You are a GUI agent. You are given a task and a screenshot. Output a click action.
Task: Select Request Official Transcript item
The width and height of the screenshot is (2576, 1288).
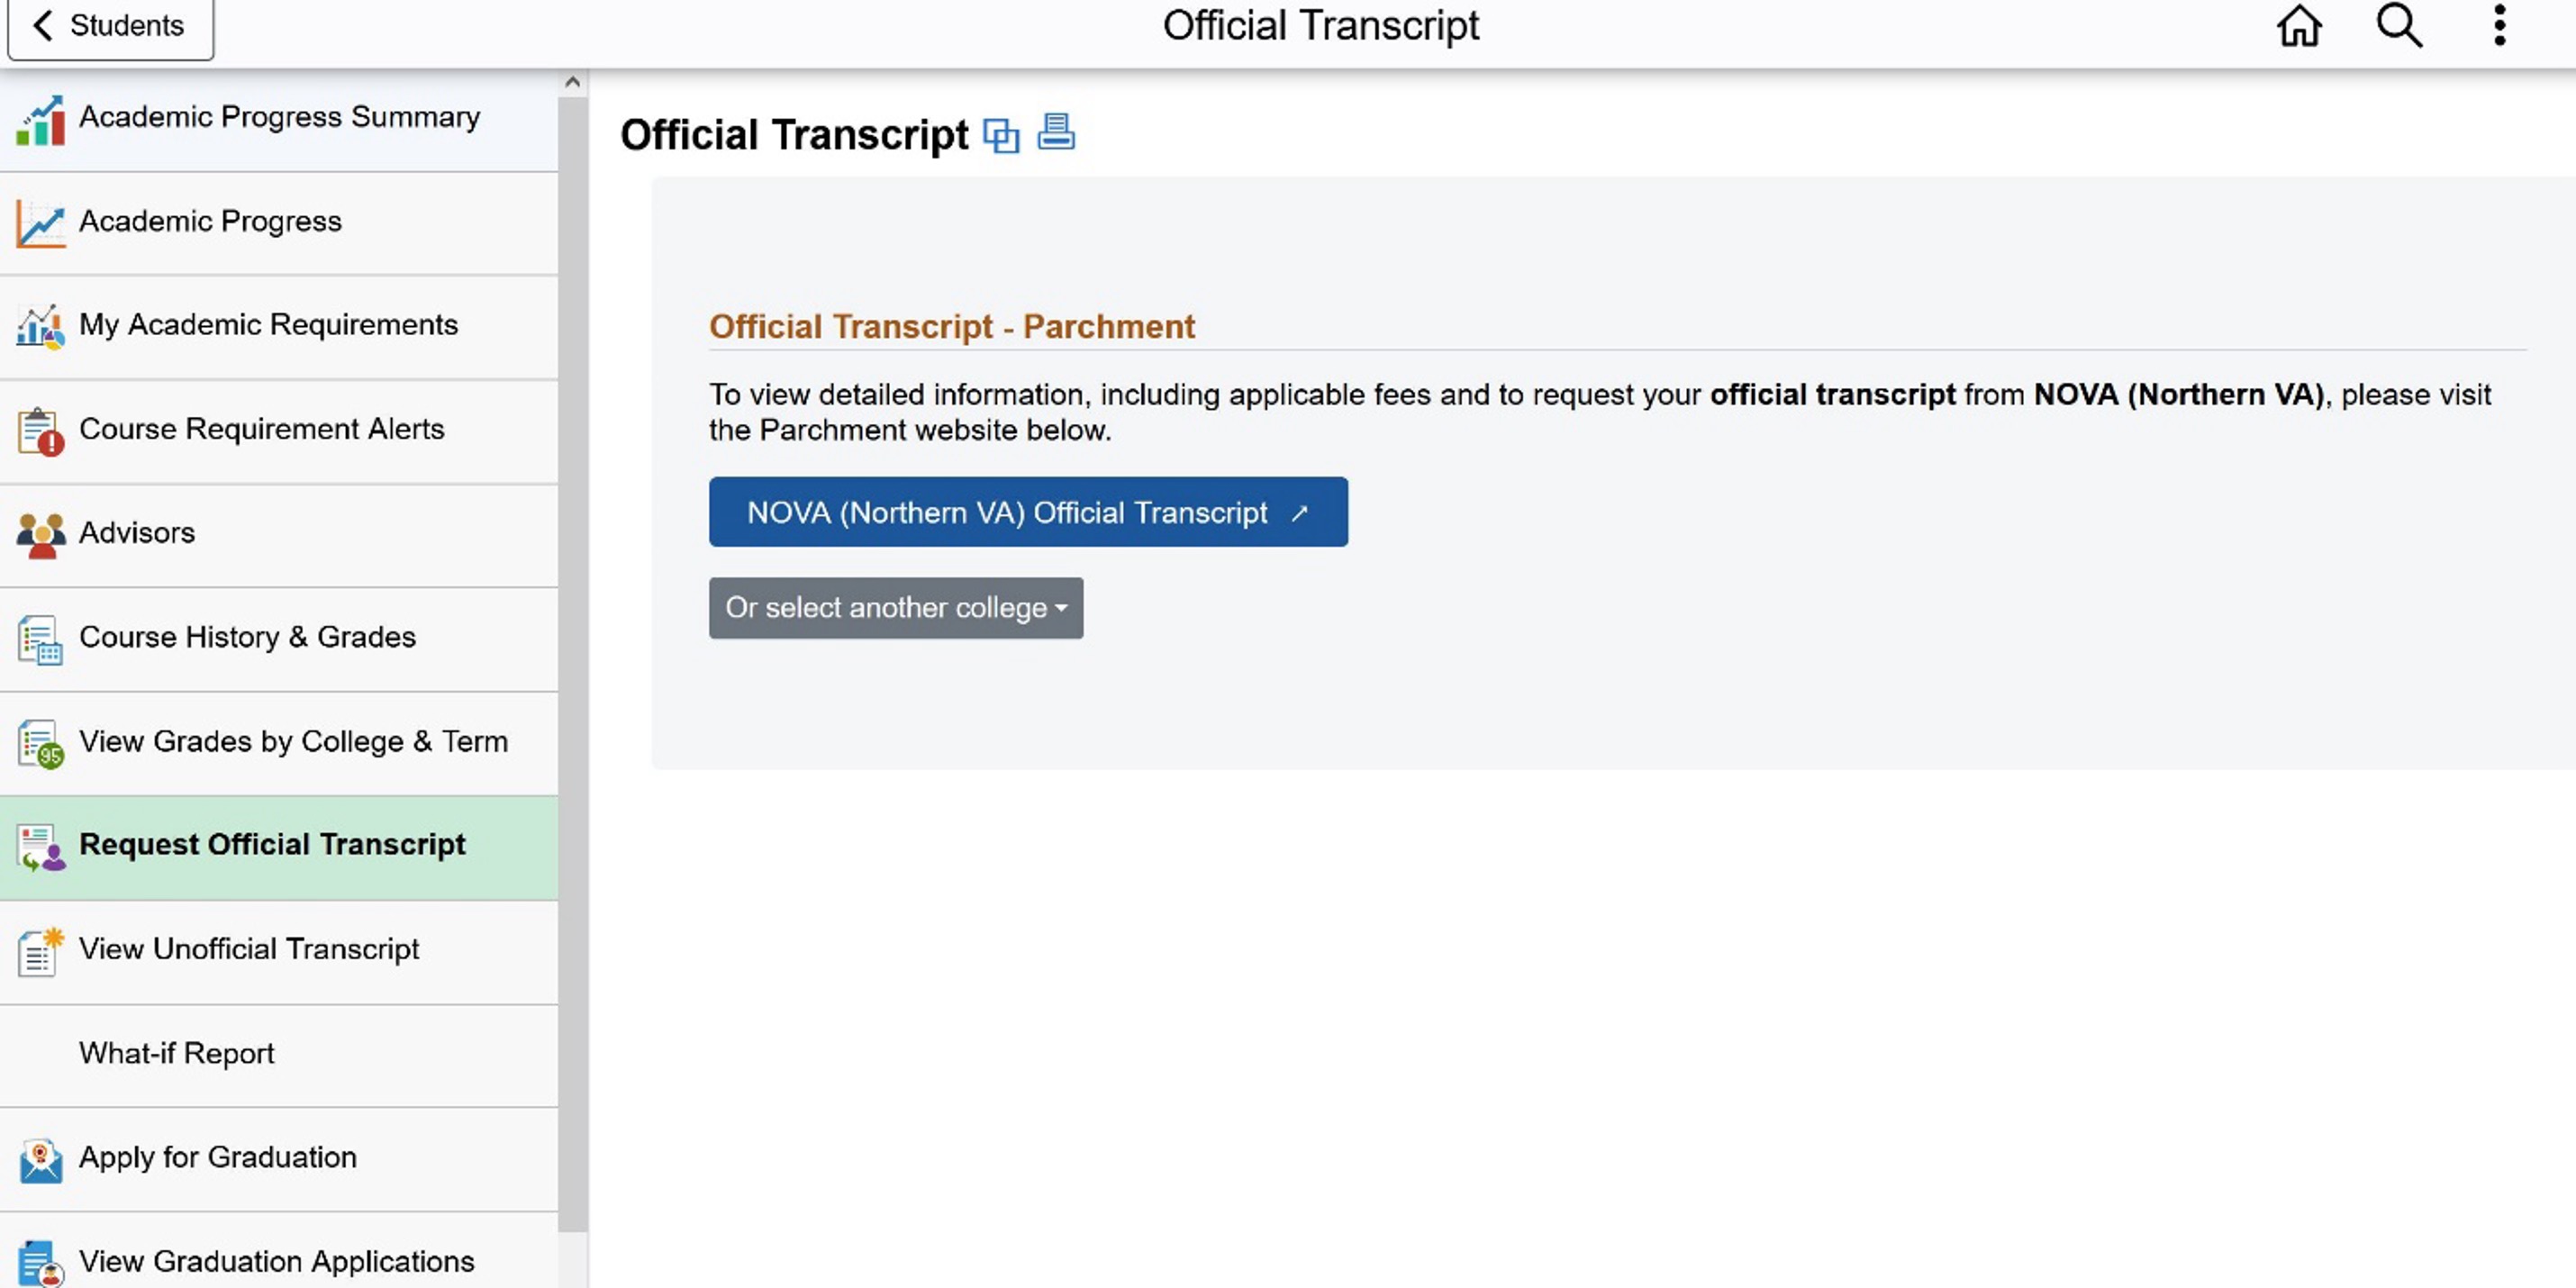[279, 846]
